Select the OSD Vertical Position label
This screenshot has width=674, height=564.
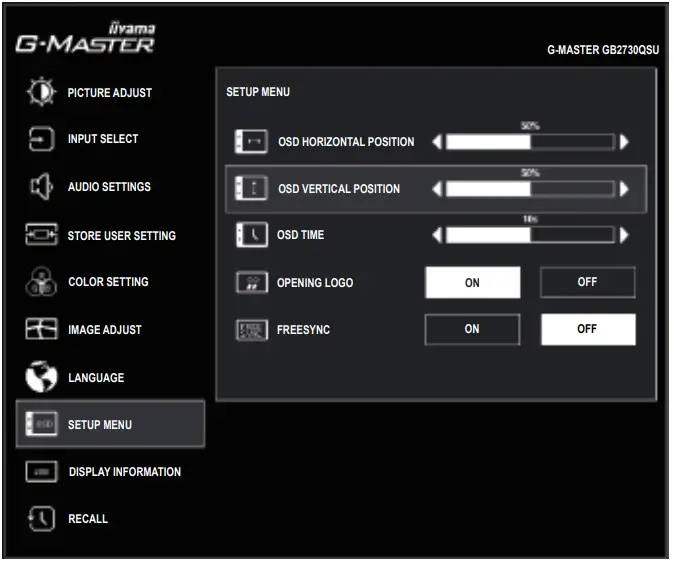pyautogui.click(x=339, y=189)
